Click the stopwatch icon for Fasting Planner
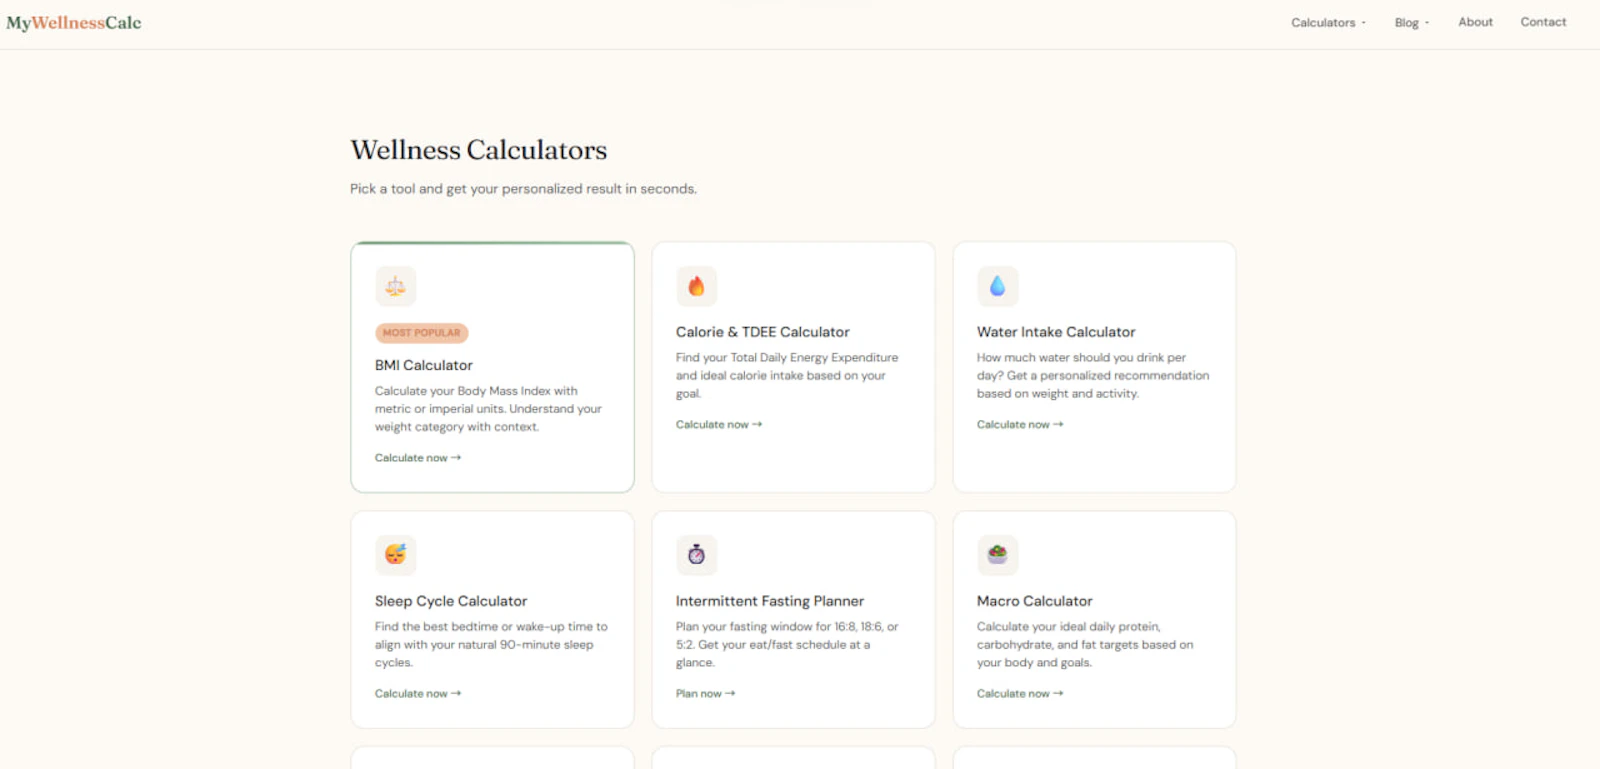This screenshot has width=1600, height=769. coord(697,555)
